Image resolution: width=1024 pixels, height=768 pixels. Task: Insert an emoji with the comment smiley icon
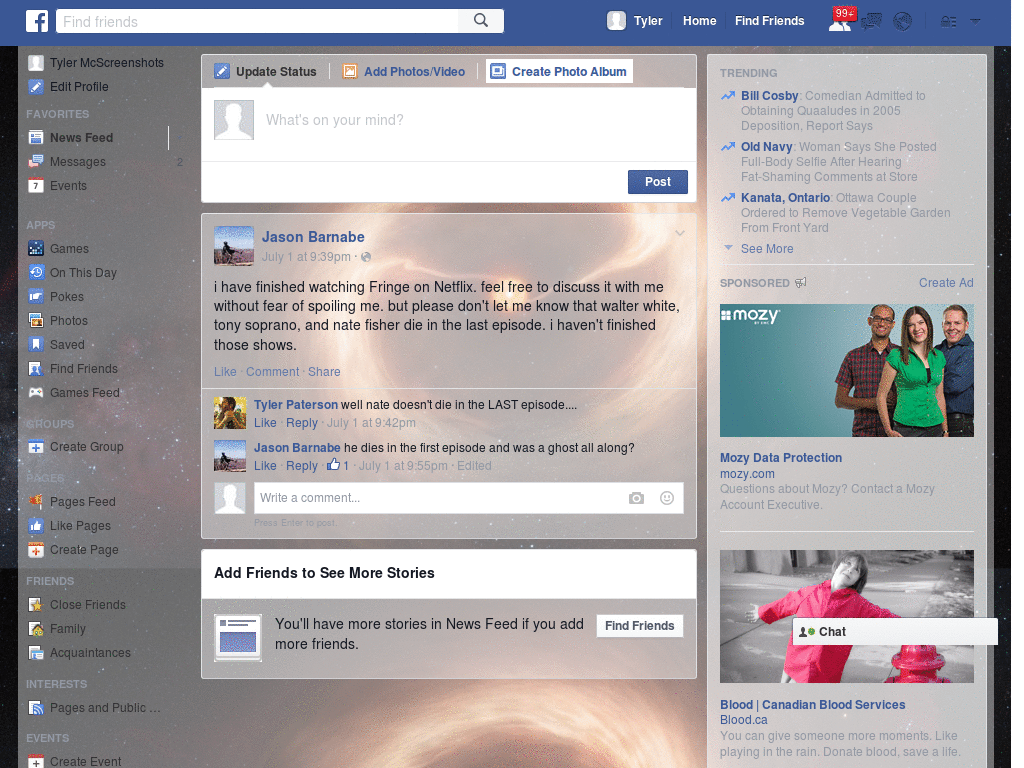(x=666, y=497)
